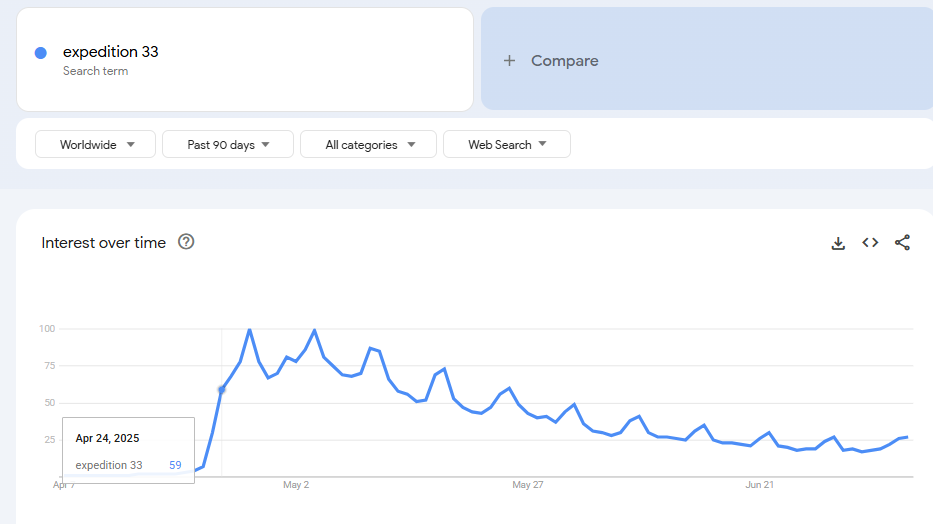Click the Interest over time heading
Image resolution: width=933 pixels, height=524 pixels.
coord(104,243)
